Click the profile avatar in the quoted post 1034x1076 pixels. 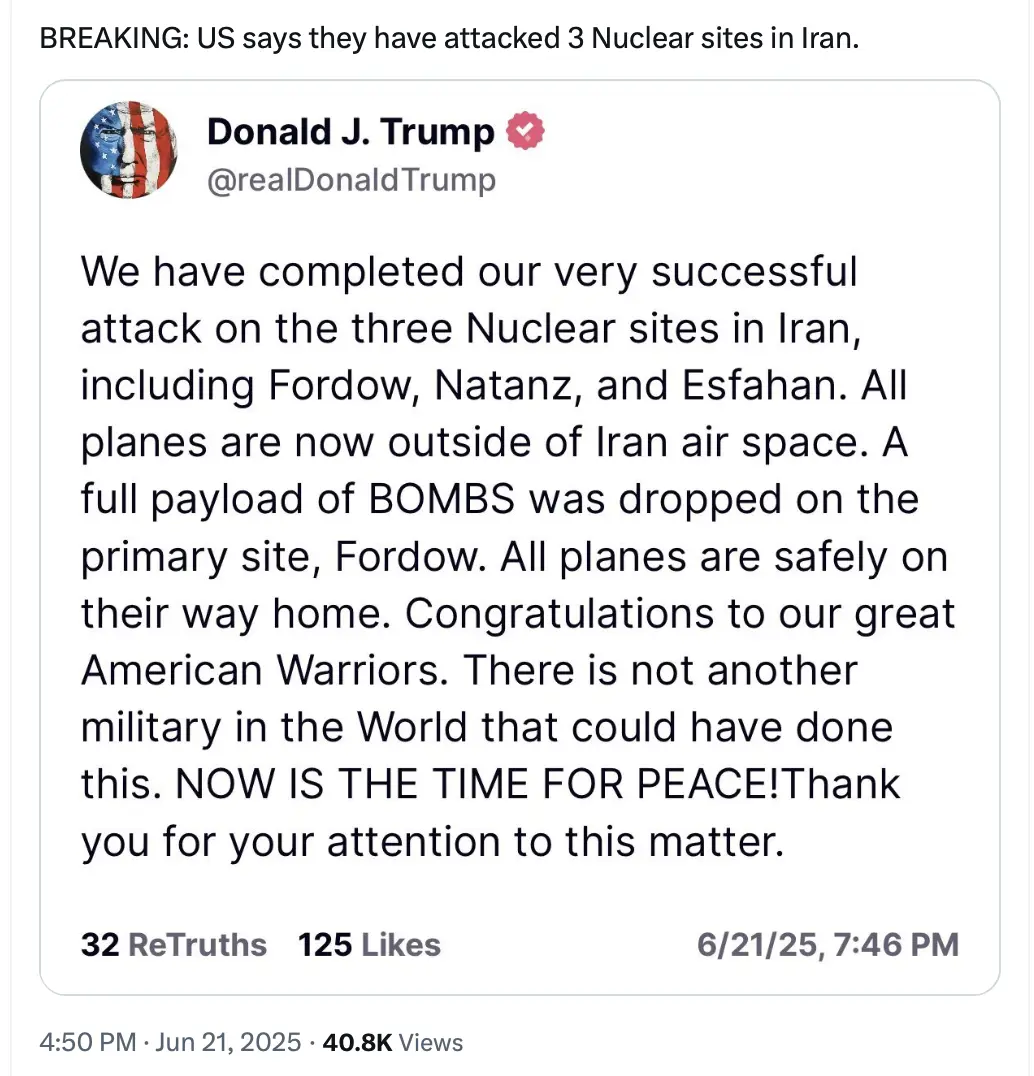130,150
